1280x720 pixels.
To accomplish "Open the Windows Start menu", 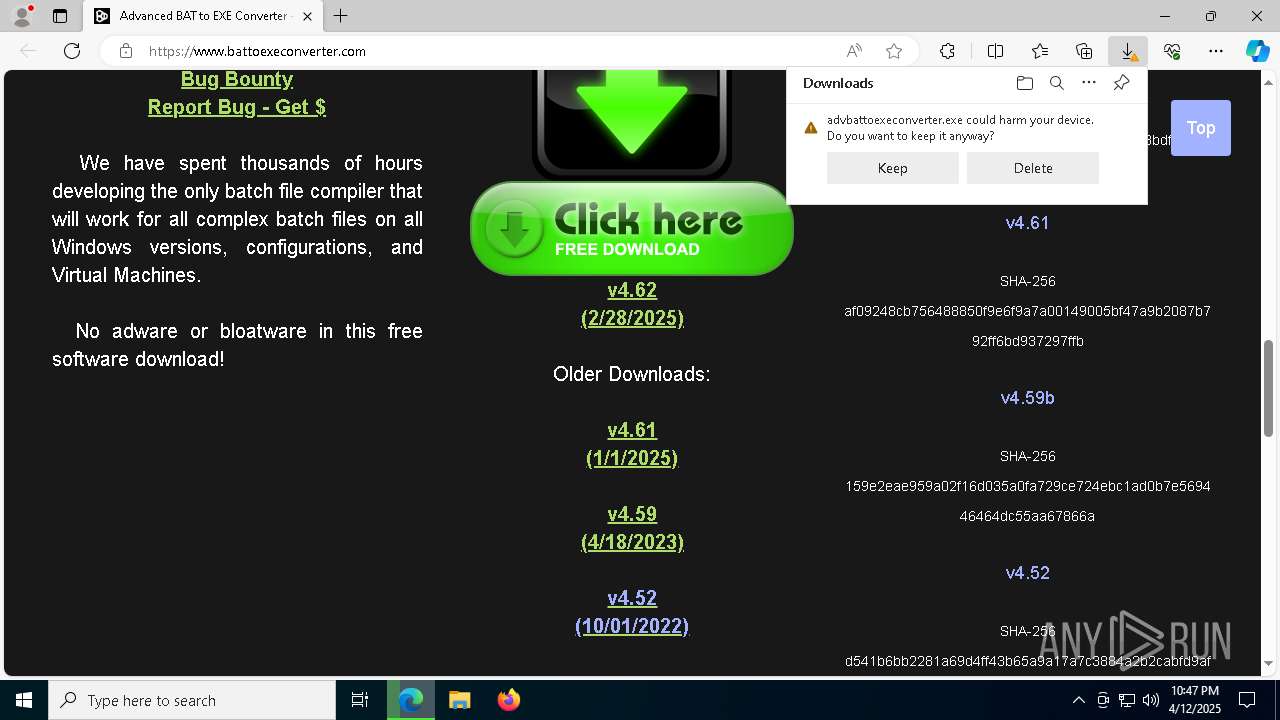I will [x=24, y=700].
